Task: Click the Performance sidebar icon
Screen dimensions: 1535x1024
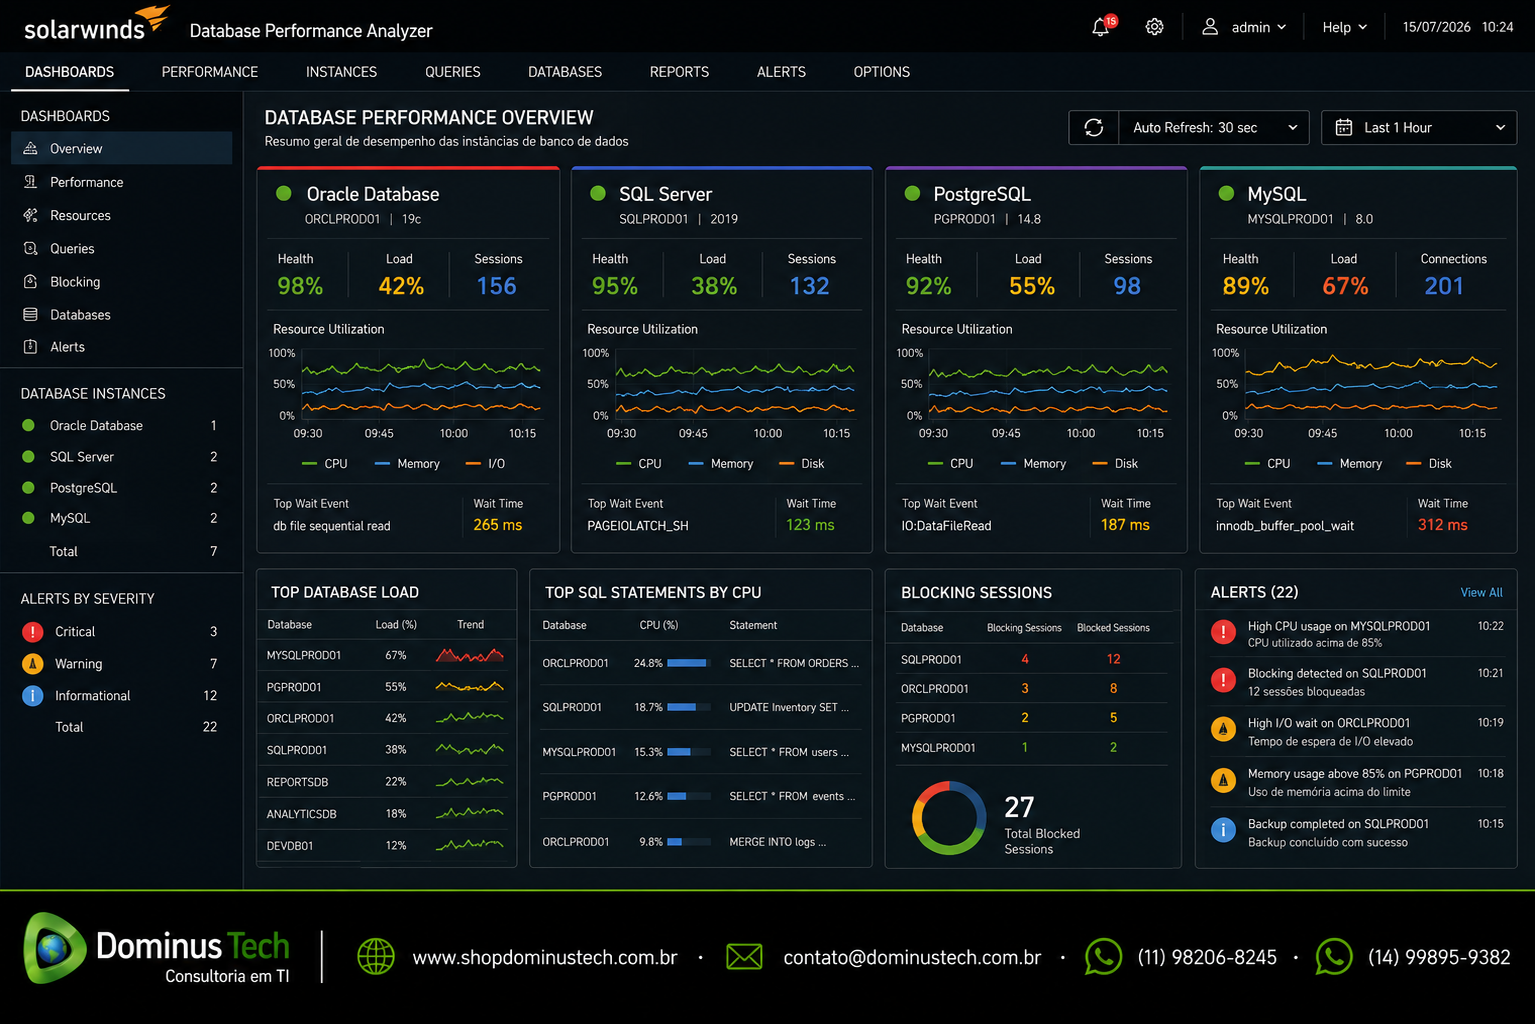Action: click(x=31, y=182)
